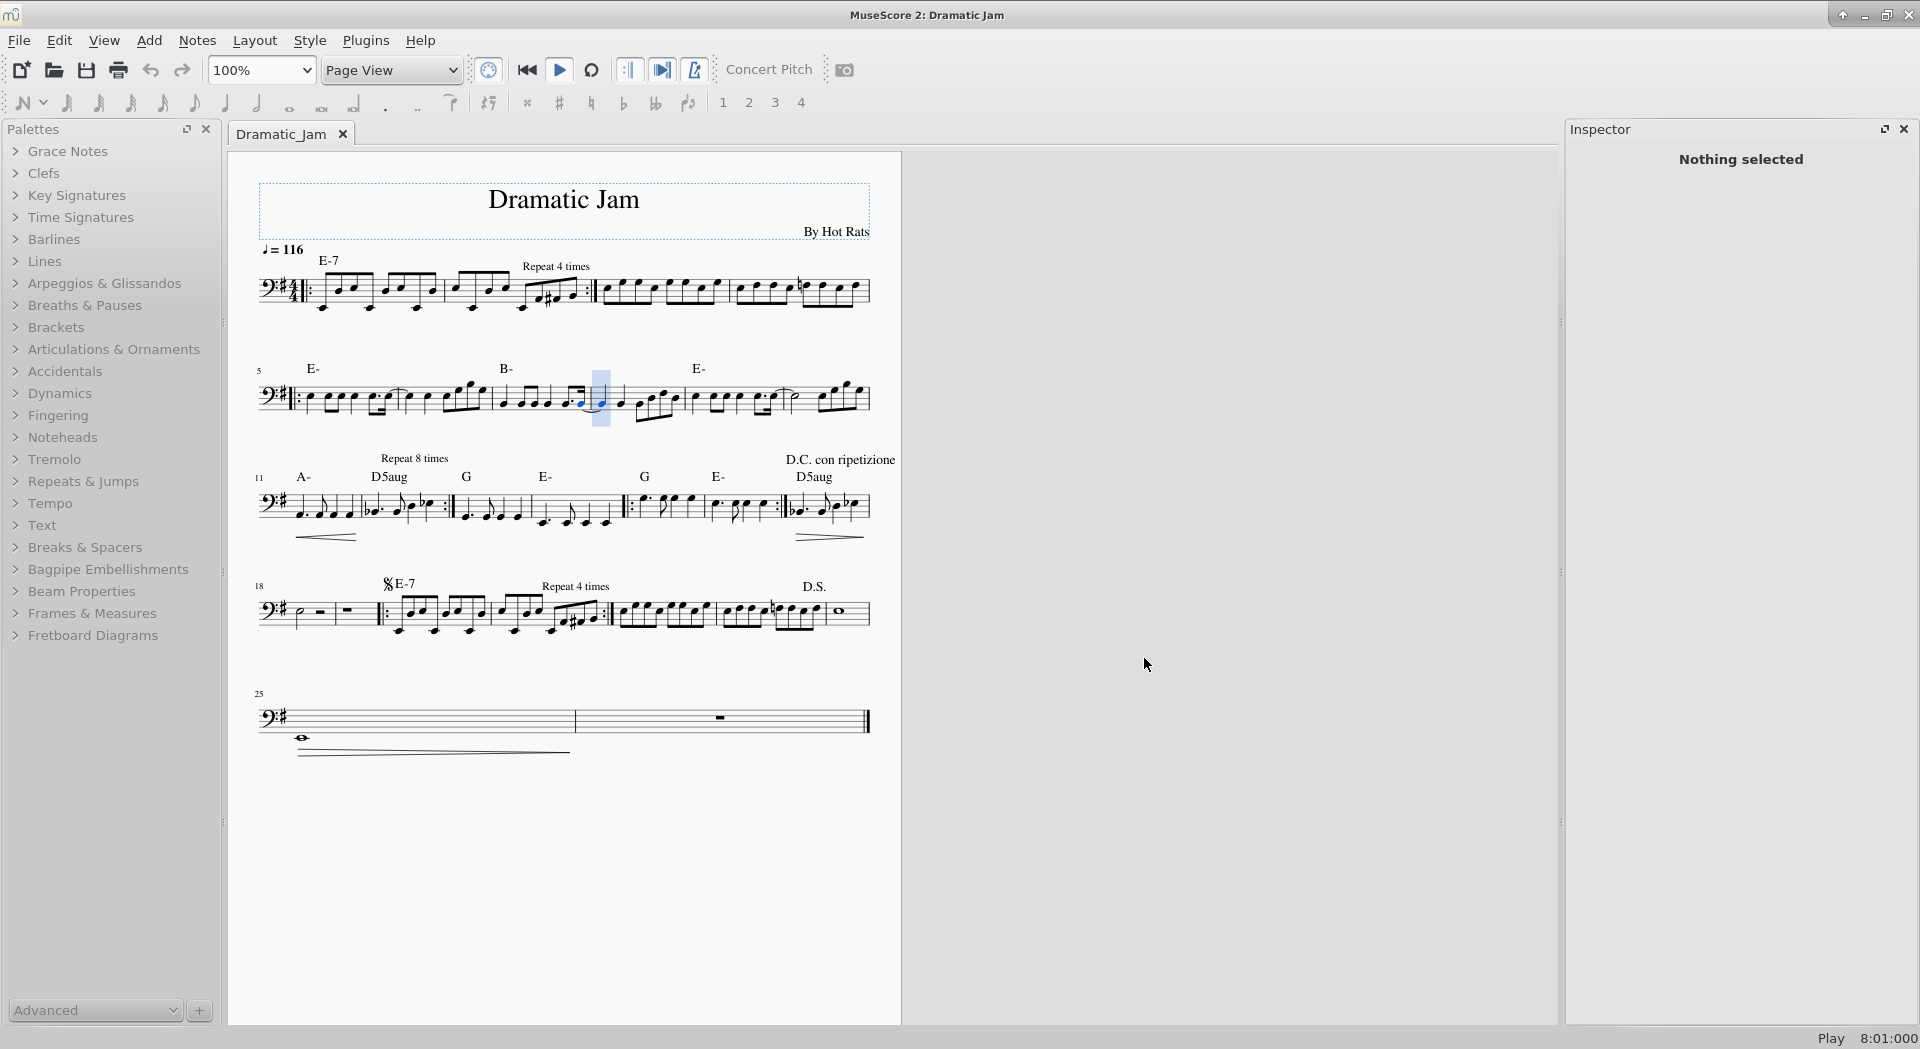Toggle Concert Pitch display

click(768, 70)
